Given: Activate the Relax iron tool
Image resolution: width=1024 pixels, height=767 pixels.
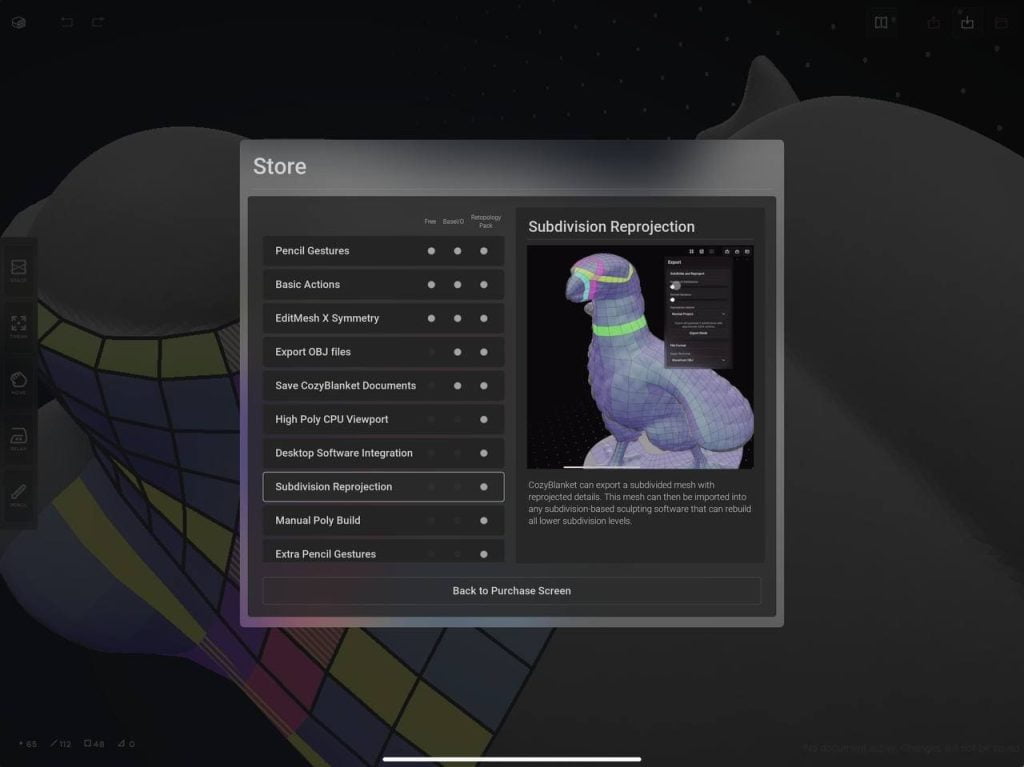Looking at the screenshot, I should coord(19,437).
